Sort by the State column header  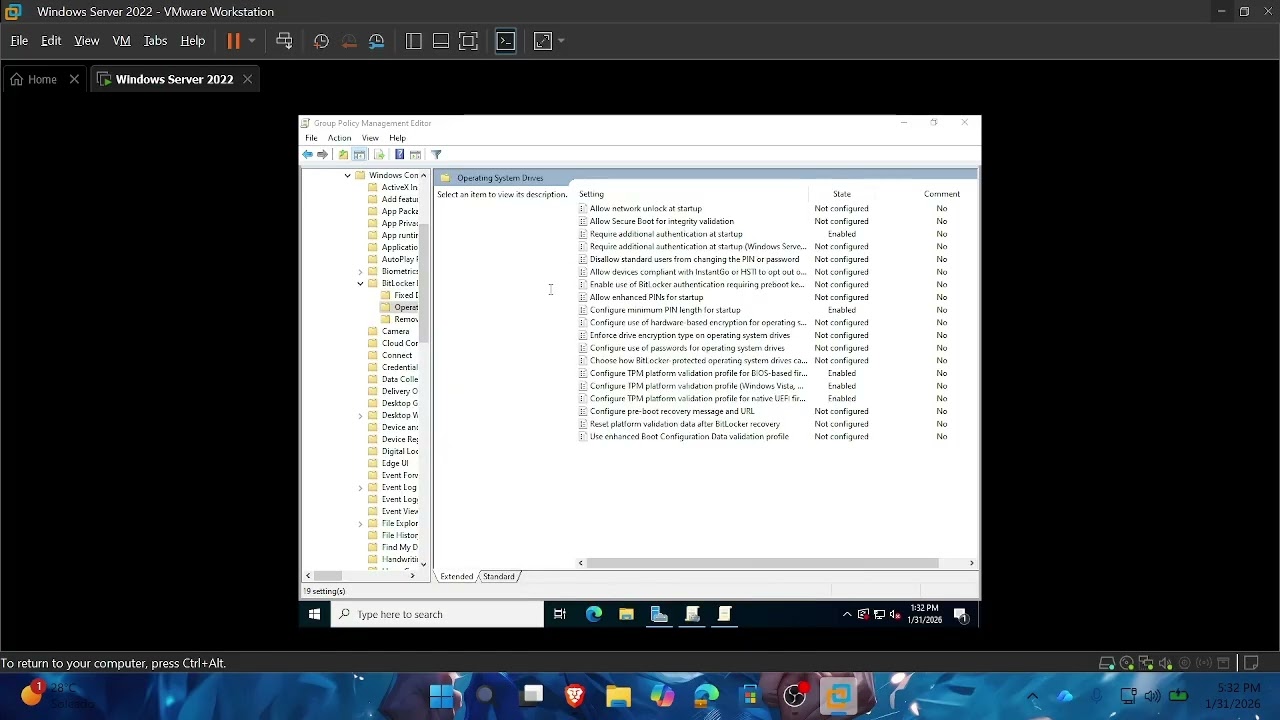pyautogui.click(x=842, y=195)
